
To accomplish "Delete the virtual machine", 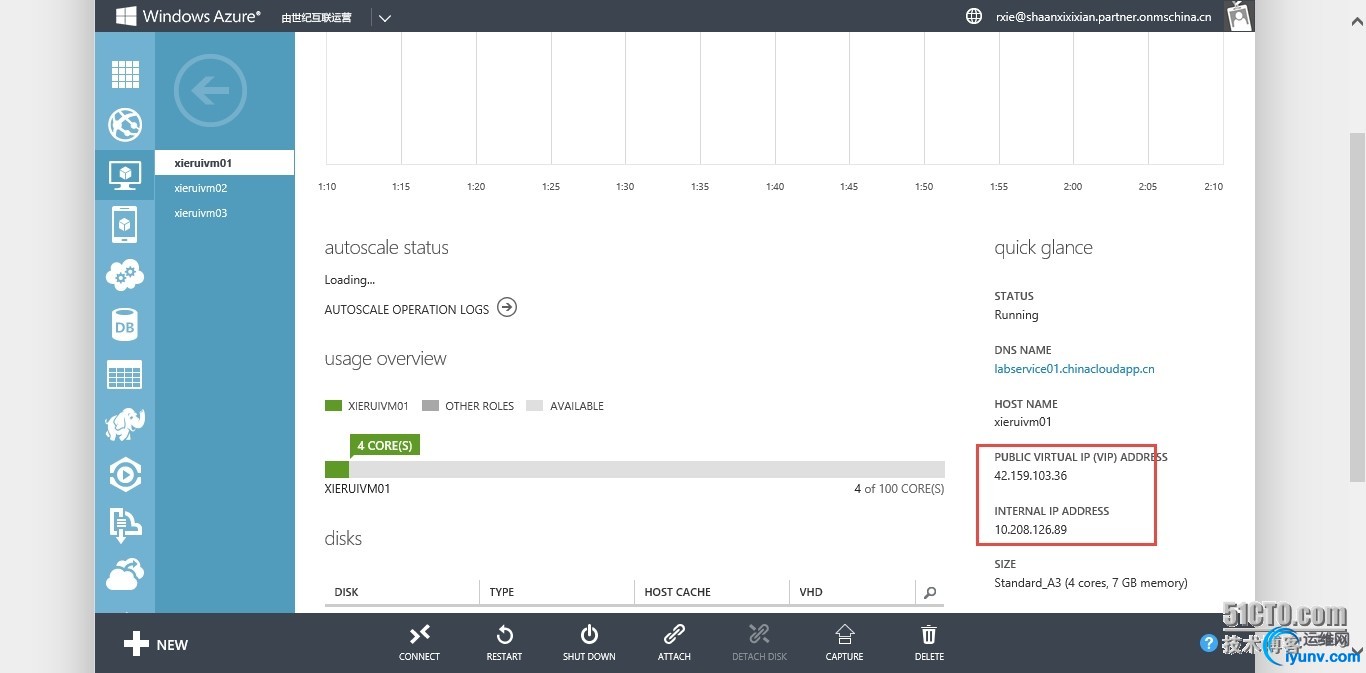I will pyautogui.click(x=929, y=641).
